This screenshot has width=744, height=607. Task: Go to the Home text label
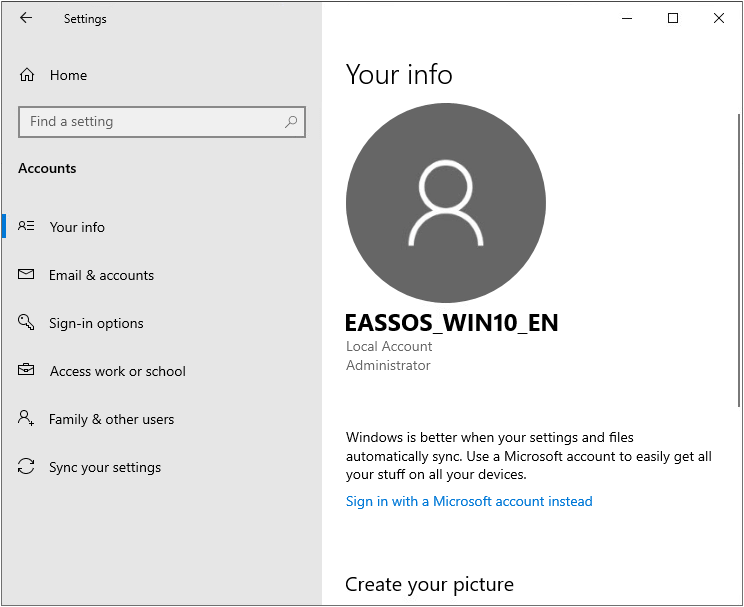coord(68,75)
